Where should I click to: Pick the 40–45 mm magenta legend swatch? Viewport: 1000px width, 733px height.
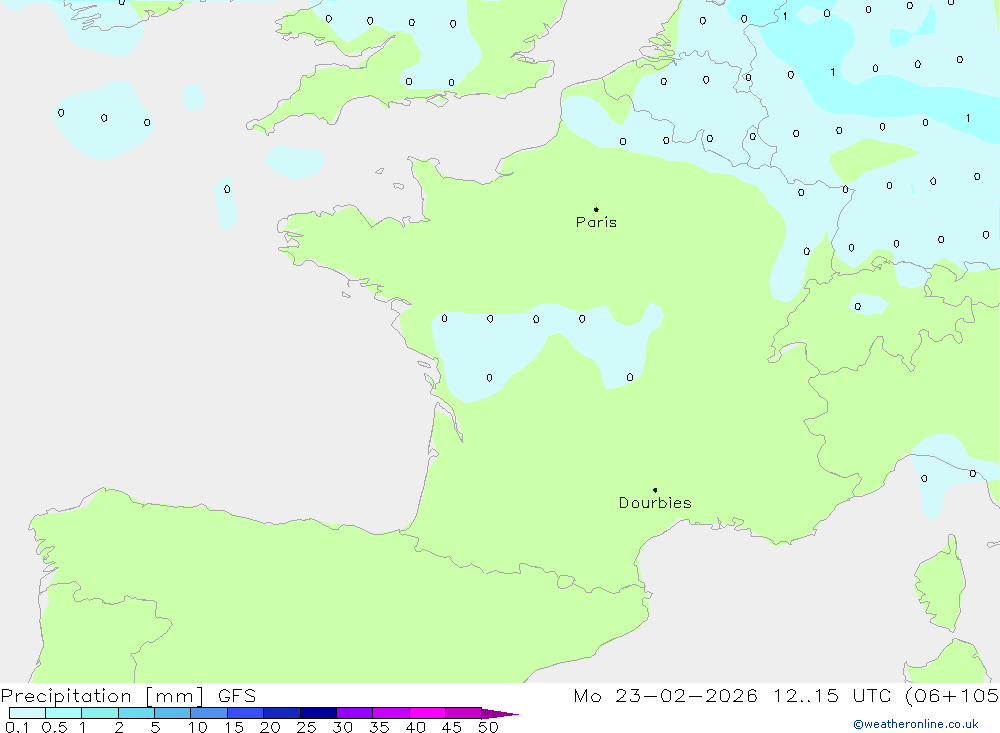pos(427,713)
